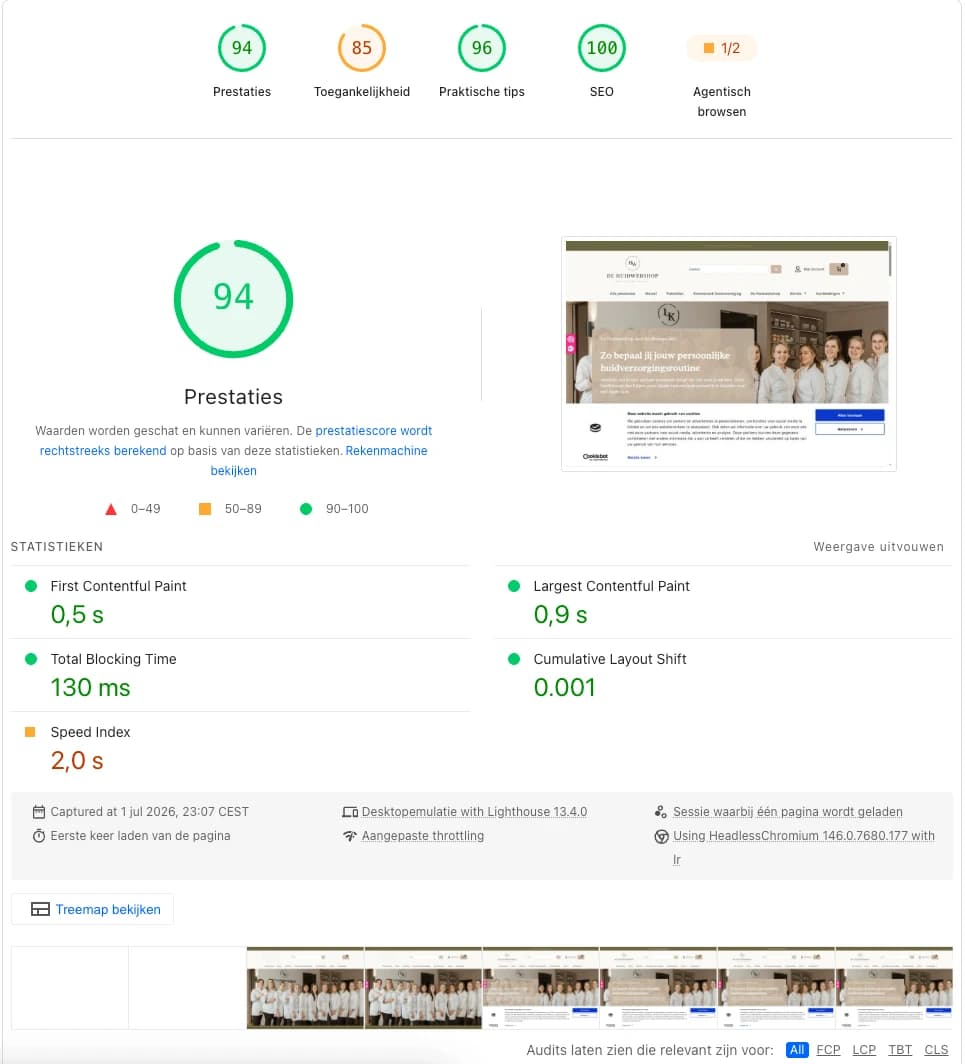Click the green dot beside First Contentful Paint
This screenshot has height=1064, width=965.
(x=31, y=586)
